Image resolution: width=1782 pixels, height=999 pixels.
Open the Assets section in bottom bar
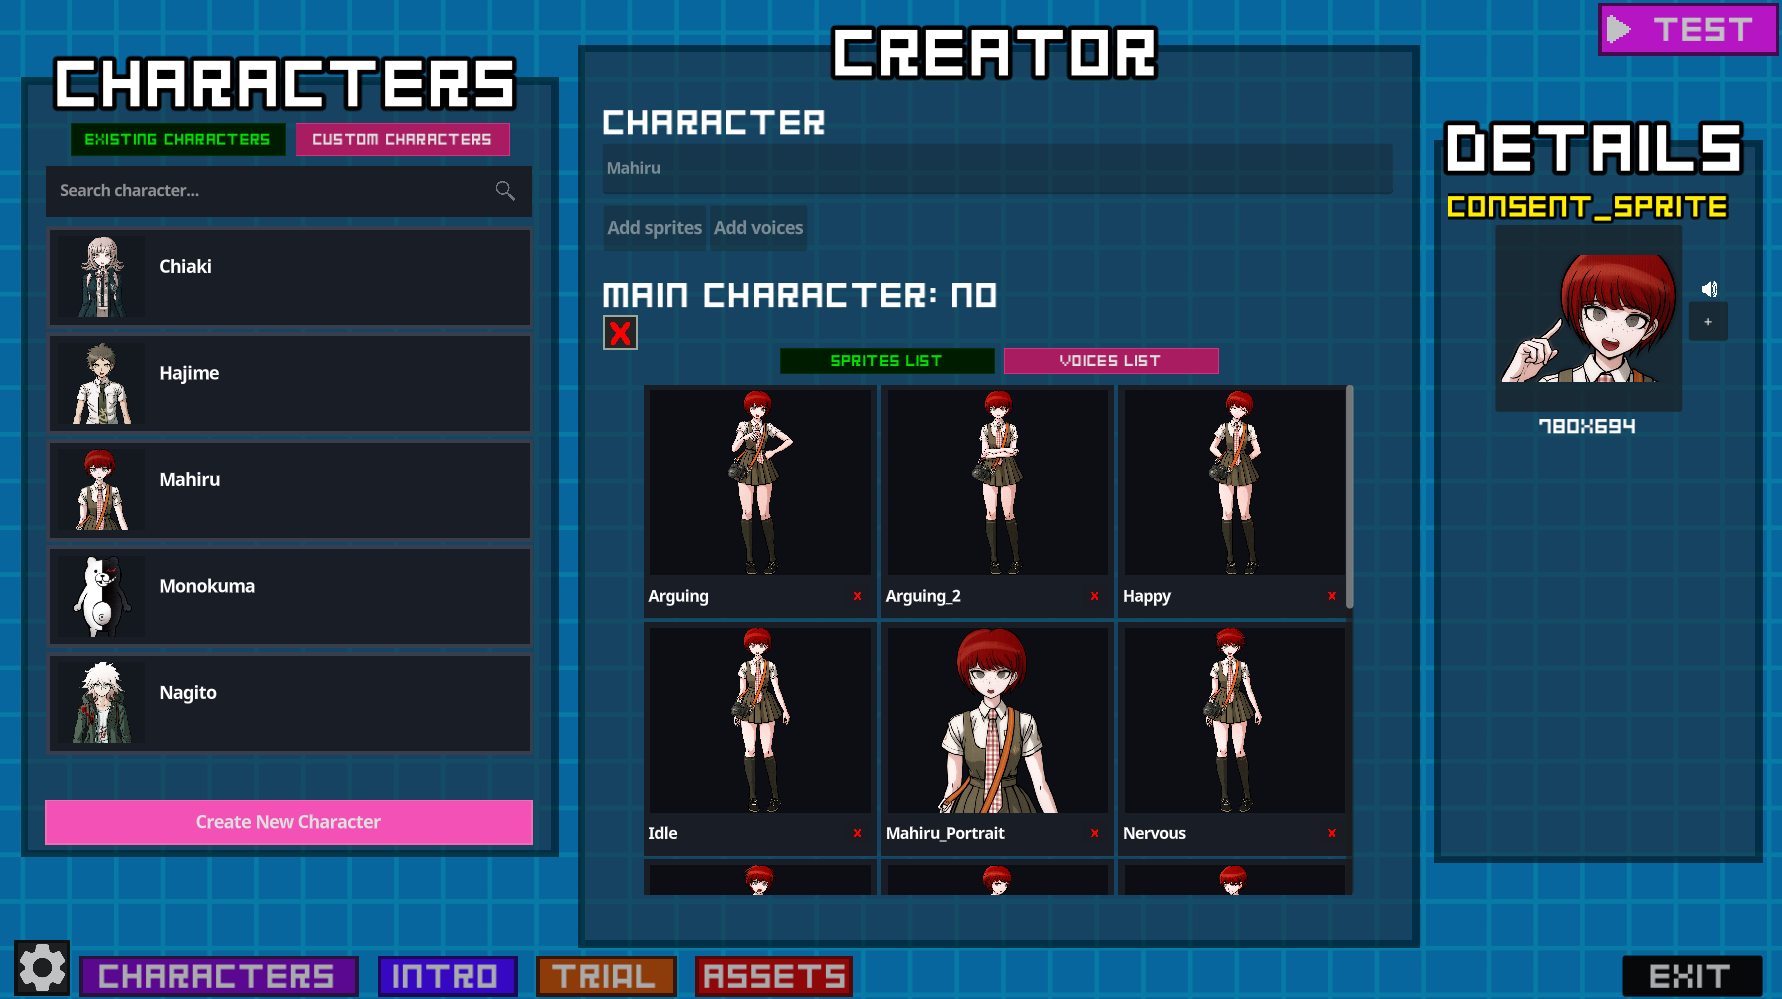point(773,976)
